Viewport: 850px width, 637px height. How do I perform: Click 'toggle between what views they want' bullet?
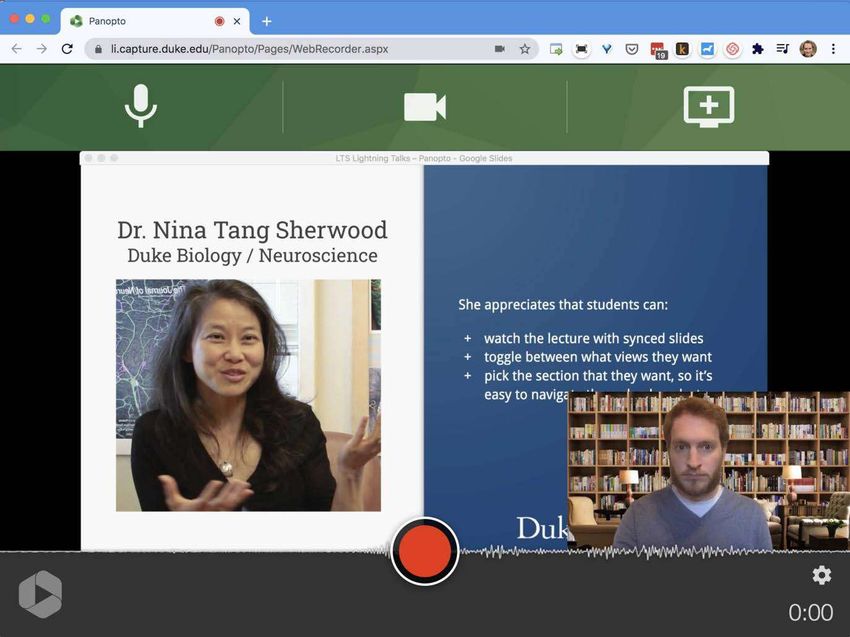(598, 357)
